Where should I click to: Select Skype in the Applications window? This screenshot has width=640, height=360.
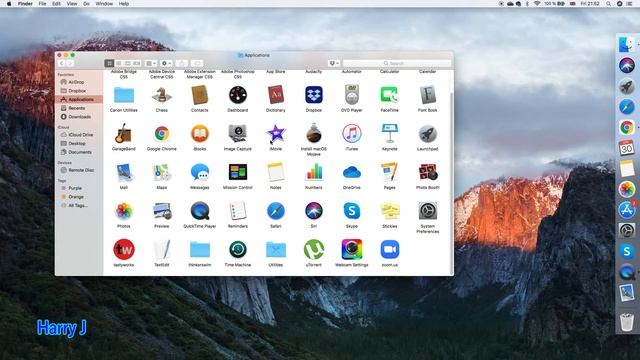point(351,211)
